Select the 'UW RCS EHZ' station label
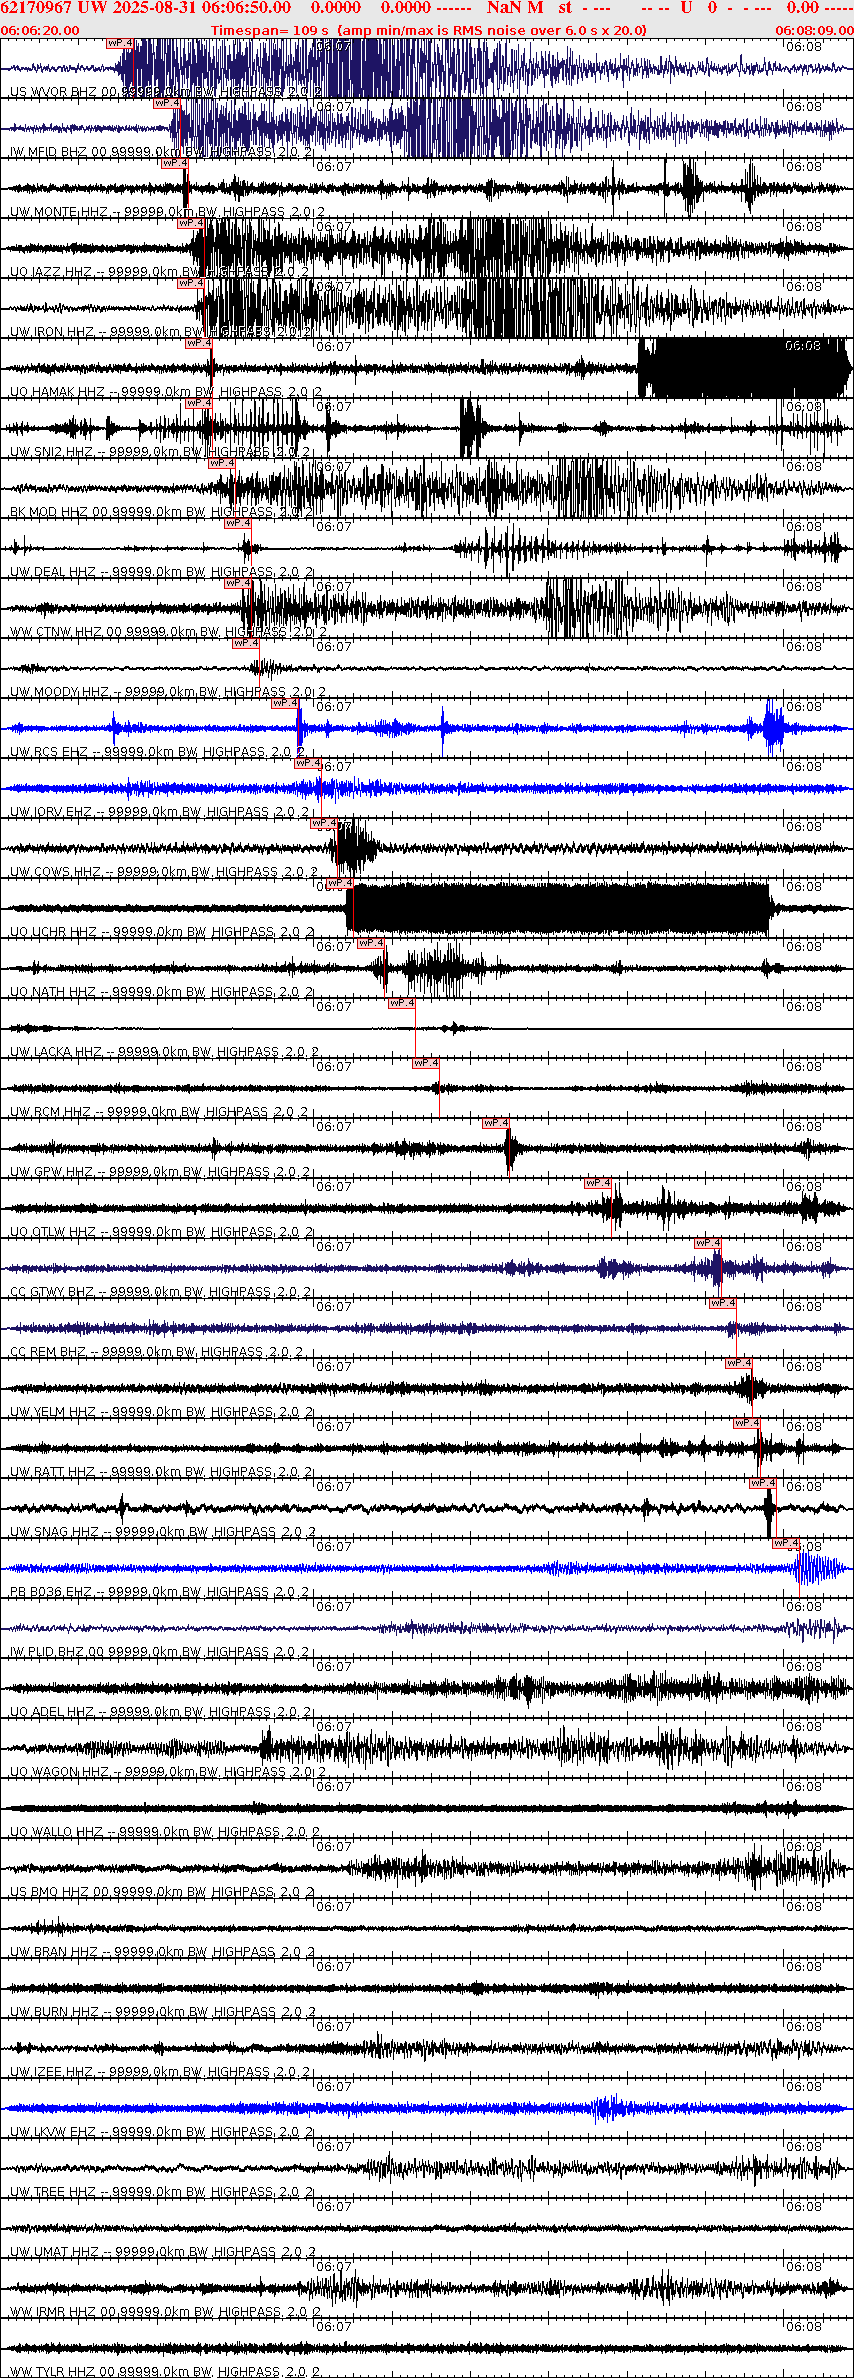Image resolution: width=854 pixels, height=2378 pixels. (49, 752)
